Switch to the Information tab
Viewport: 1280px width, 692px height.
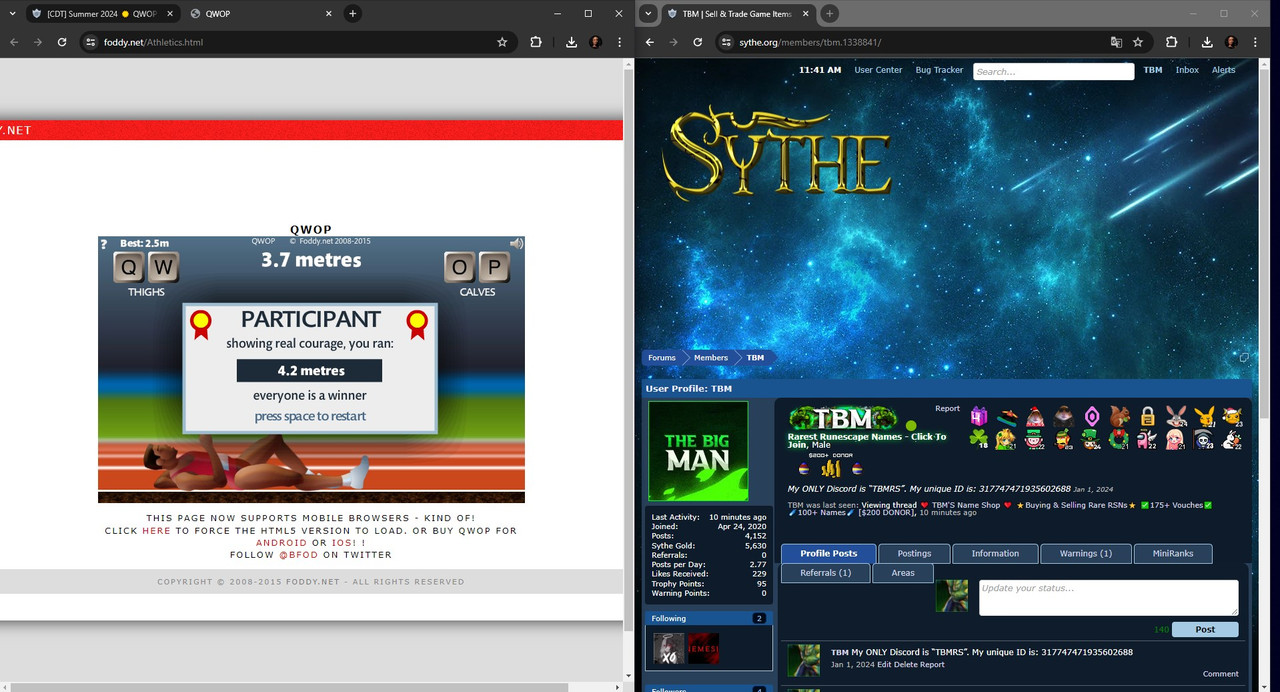(995, 553)
